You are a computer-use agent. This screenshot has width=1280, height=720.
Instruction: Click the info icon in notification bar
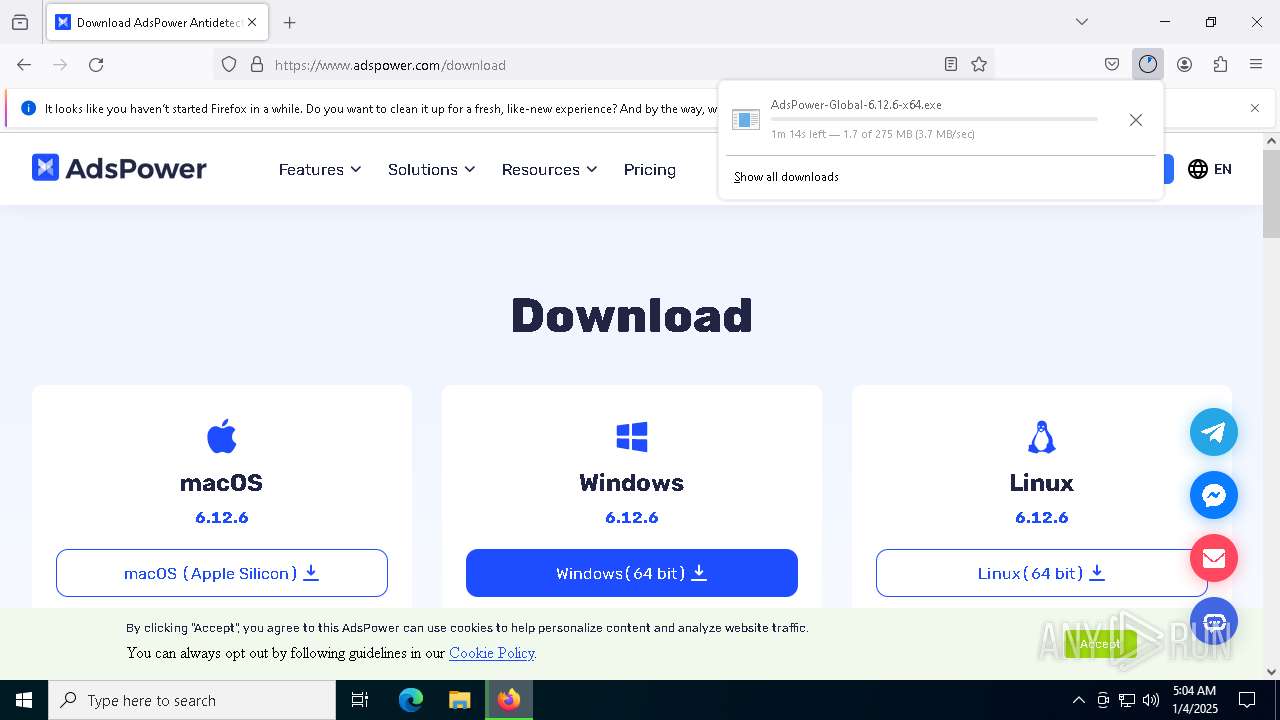pyautogui.click(x=28, y=108)
